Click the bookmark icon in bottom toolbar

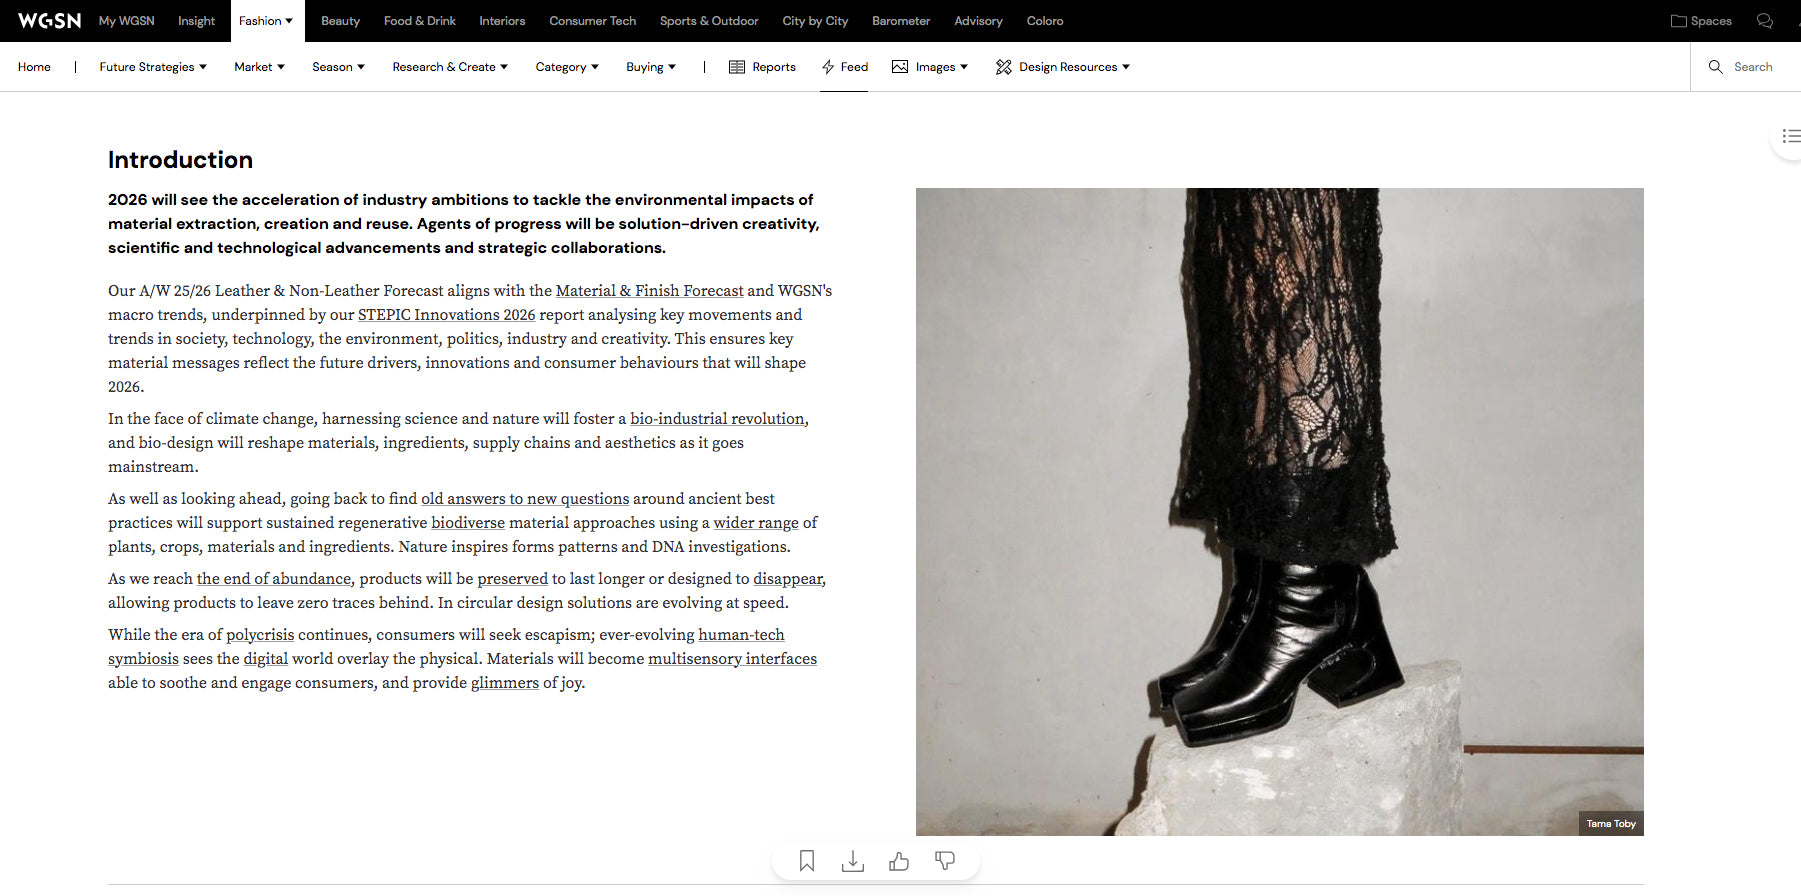[x=807, y=861]
